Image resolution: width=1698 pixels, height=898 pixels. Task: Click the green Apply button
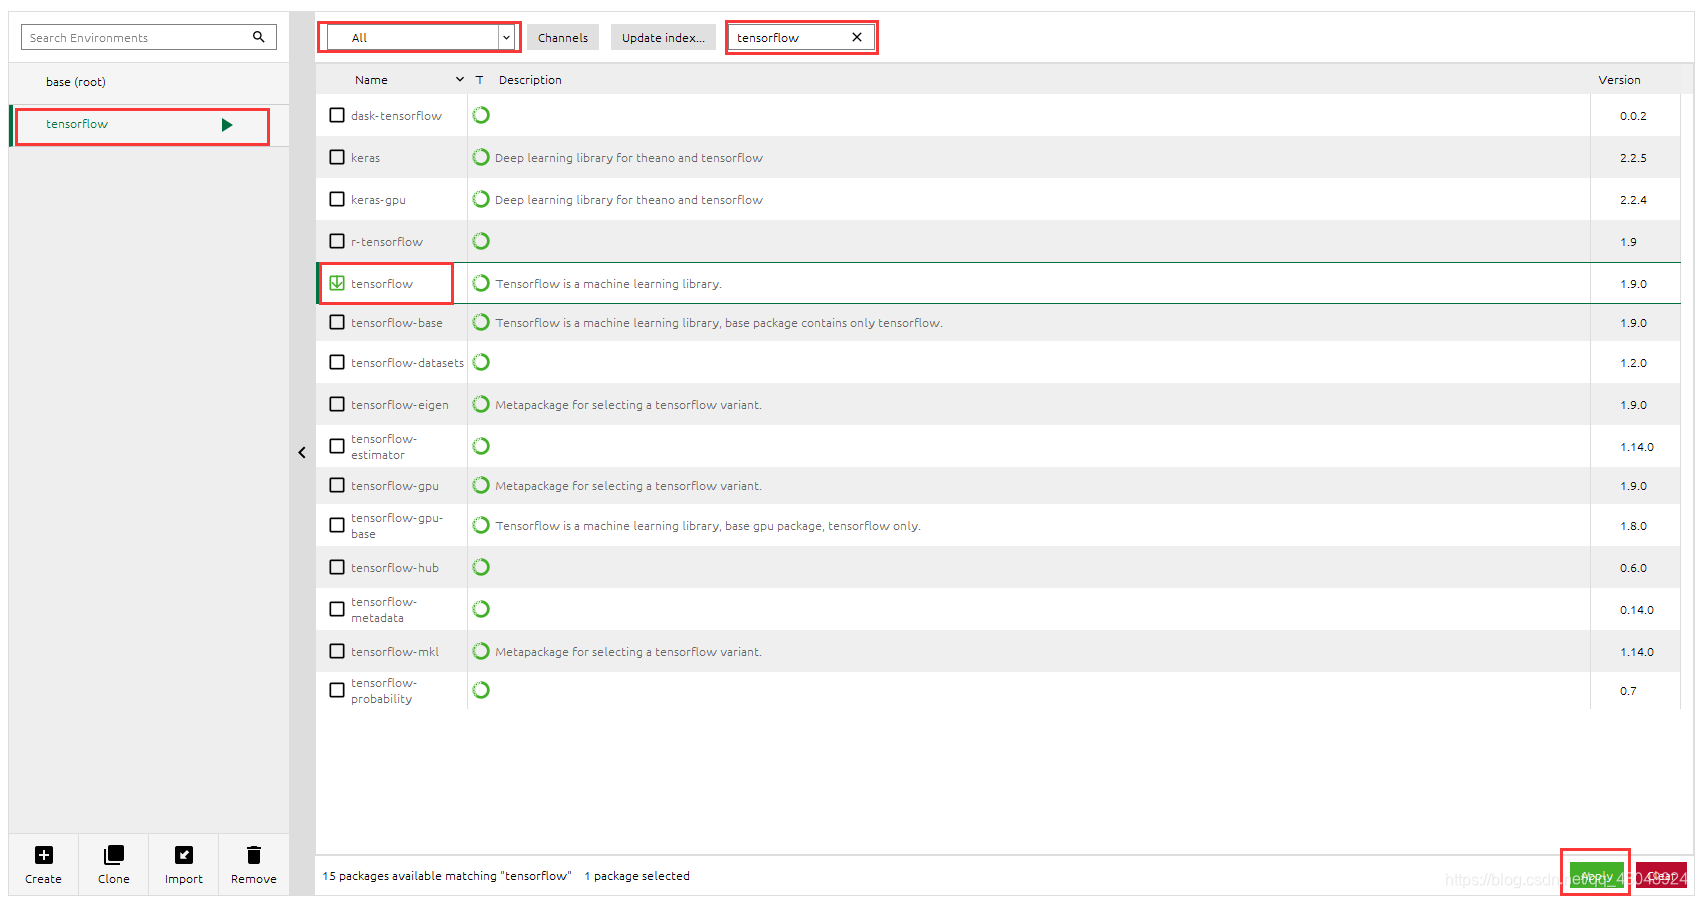[x=1596, y=876]
